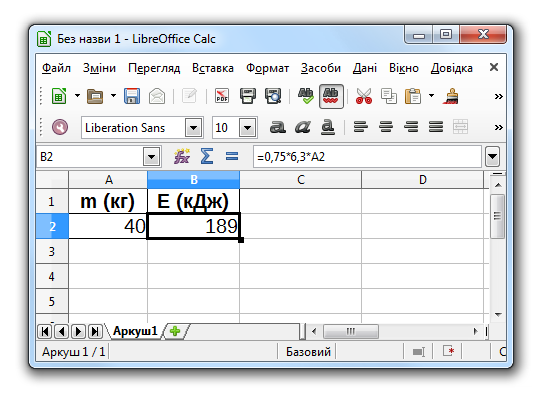Export directly as PDF
Viewport: 537px width, 399px height.
pos(222,96)
